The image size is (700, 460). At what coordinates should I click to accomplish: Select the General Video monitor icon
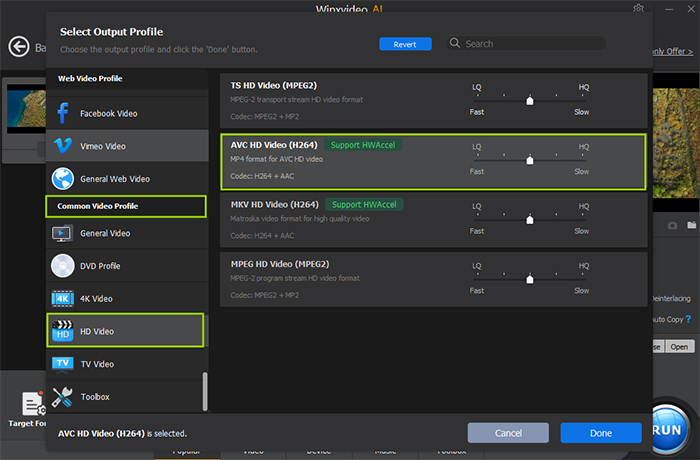click(62, 234)
